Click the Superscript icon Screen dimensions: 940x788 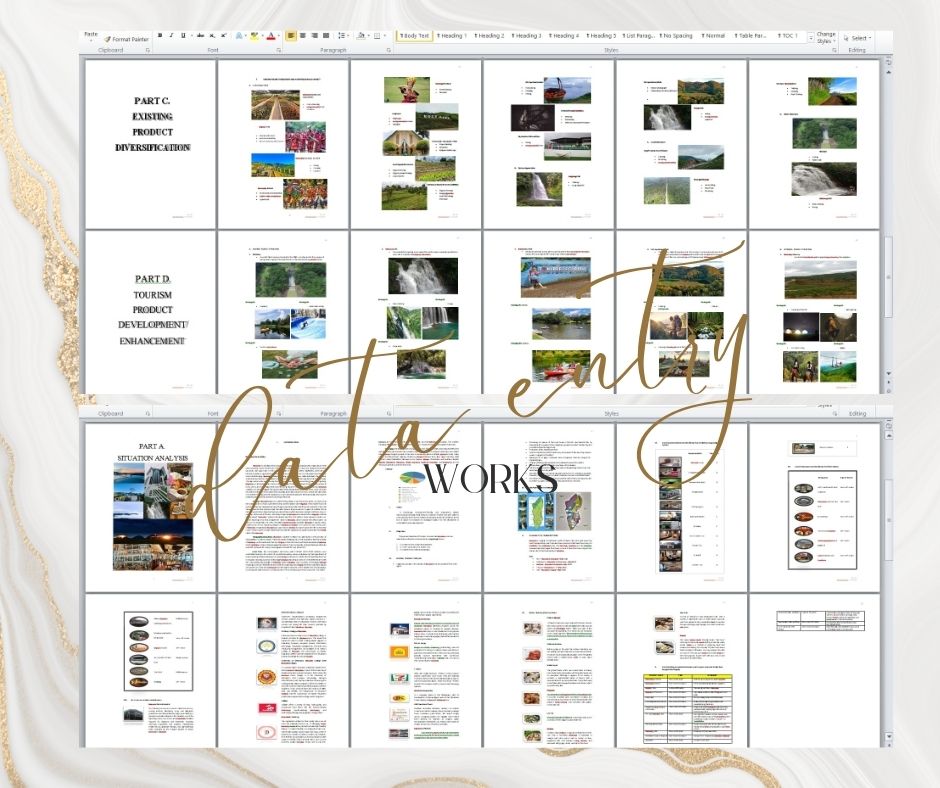point(224,35)
